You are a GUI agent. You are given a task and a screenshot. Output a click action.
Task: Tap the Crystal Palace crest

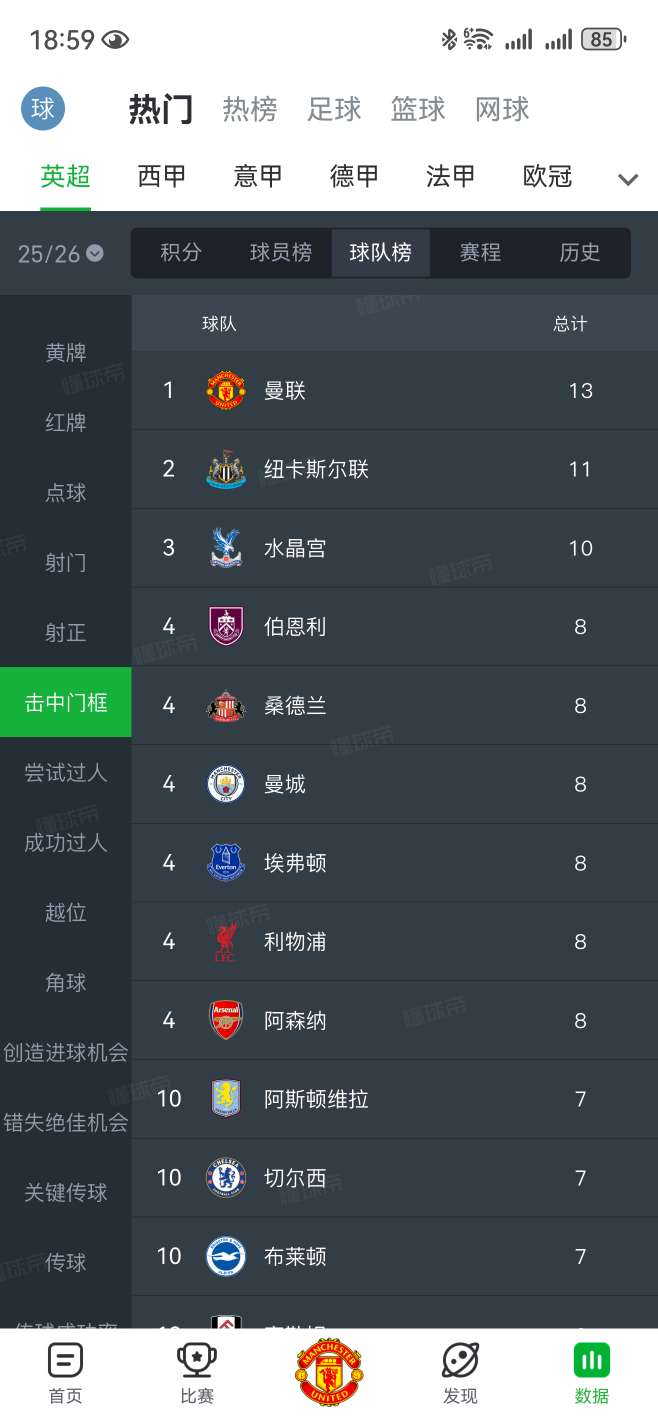point(226,548)
